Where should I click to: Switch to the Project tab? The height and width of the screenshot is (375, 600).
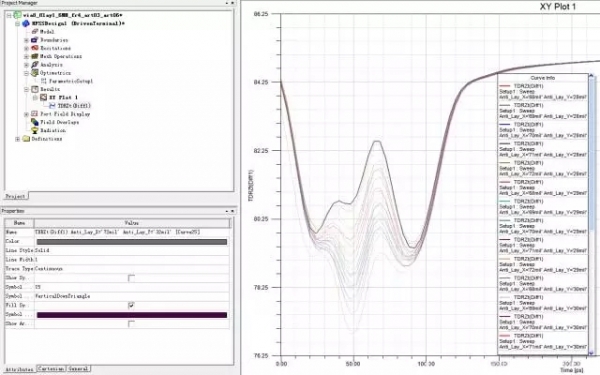point(16,196)
